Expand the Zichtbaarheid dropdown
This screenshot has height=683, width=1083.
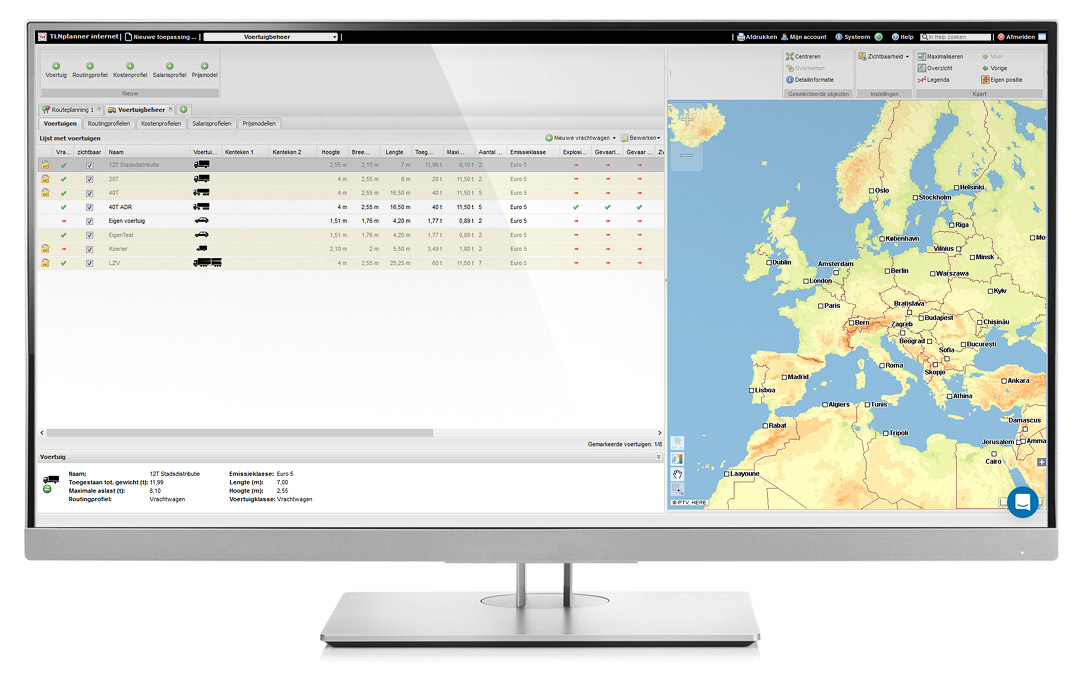pos(884,57)
